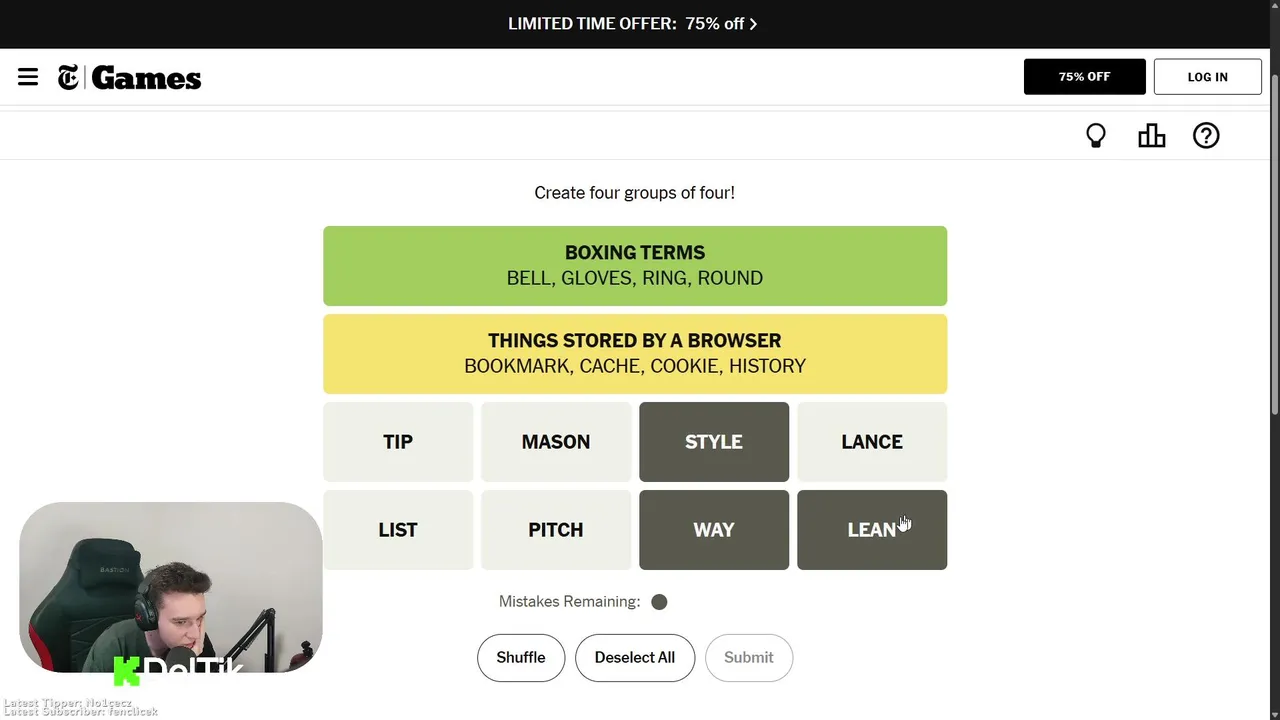Select the LIST word tile

coord(398,530)
